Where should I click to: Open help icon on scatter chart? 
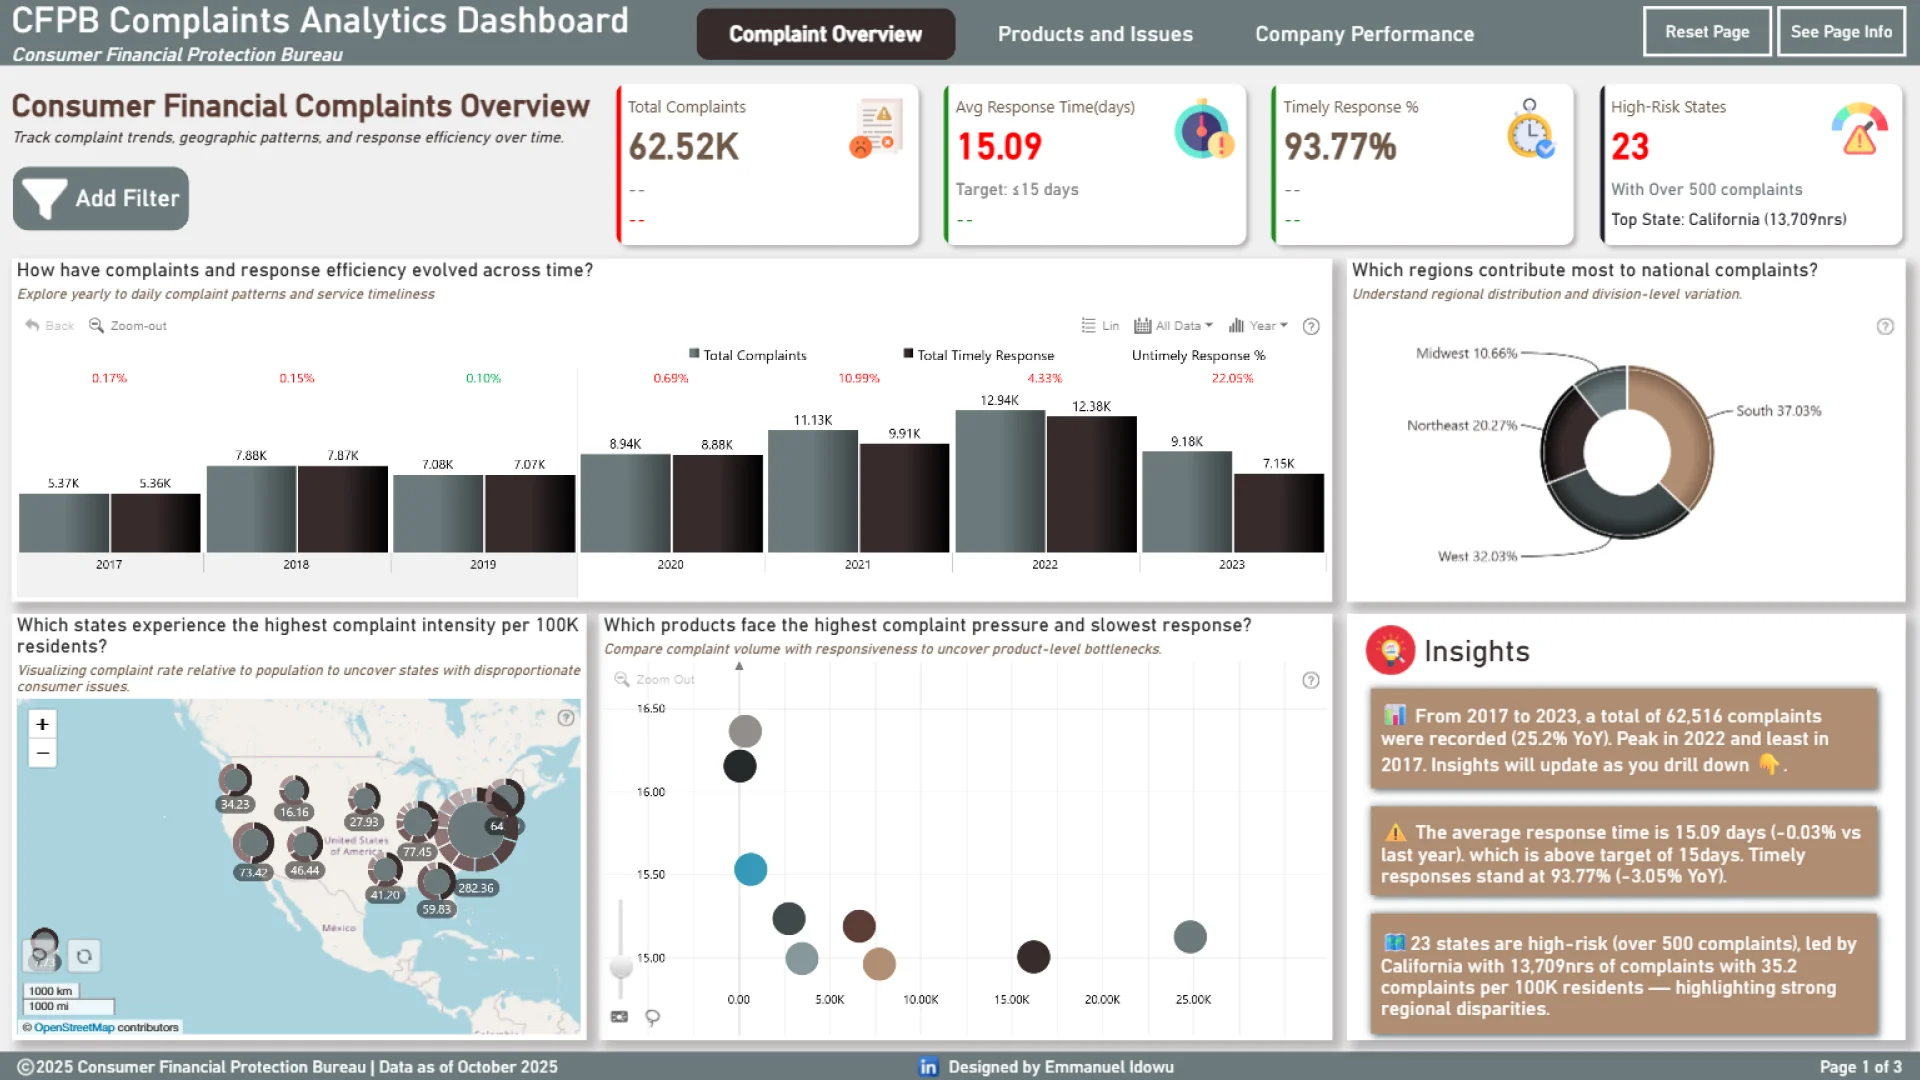tap(1311, 681)
